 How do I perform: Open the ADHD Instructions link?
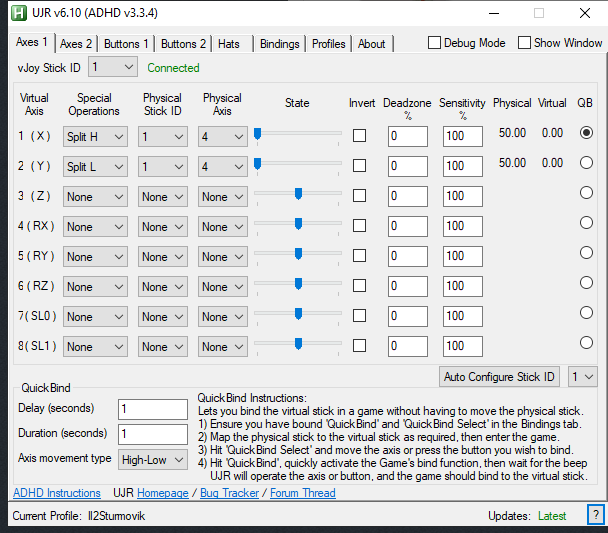pos(57,493)
